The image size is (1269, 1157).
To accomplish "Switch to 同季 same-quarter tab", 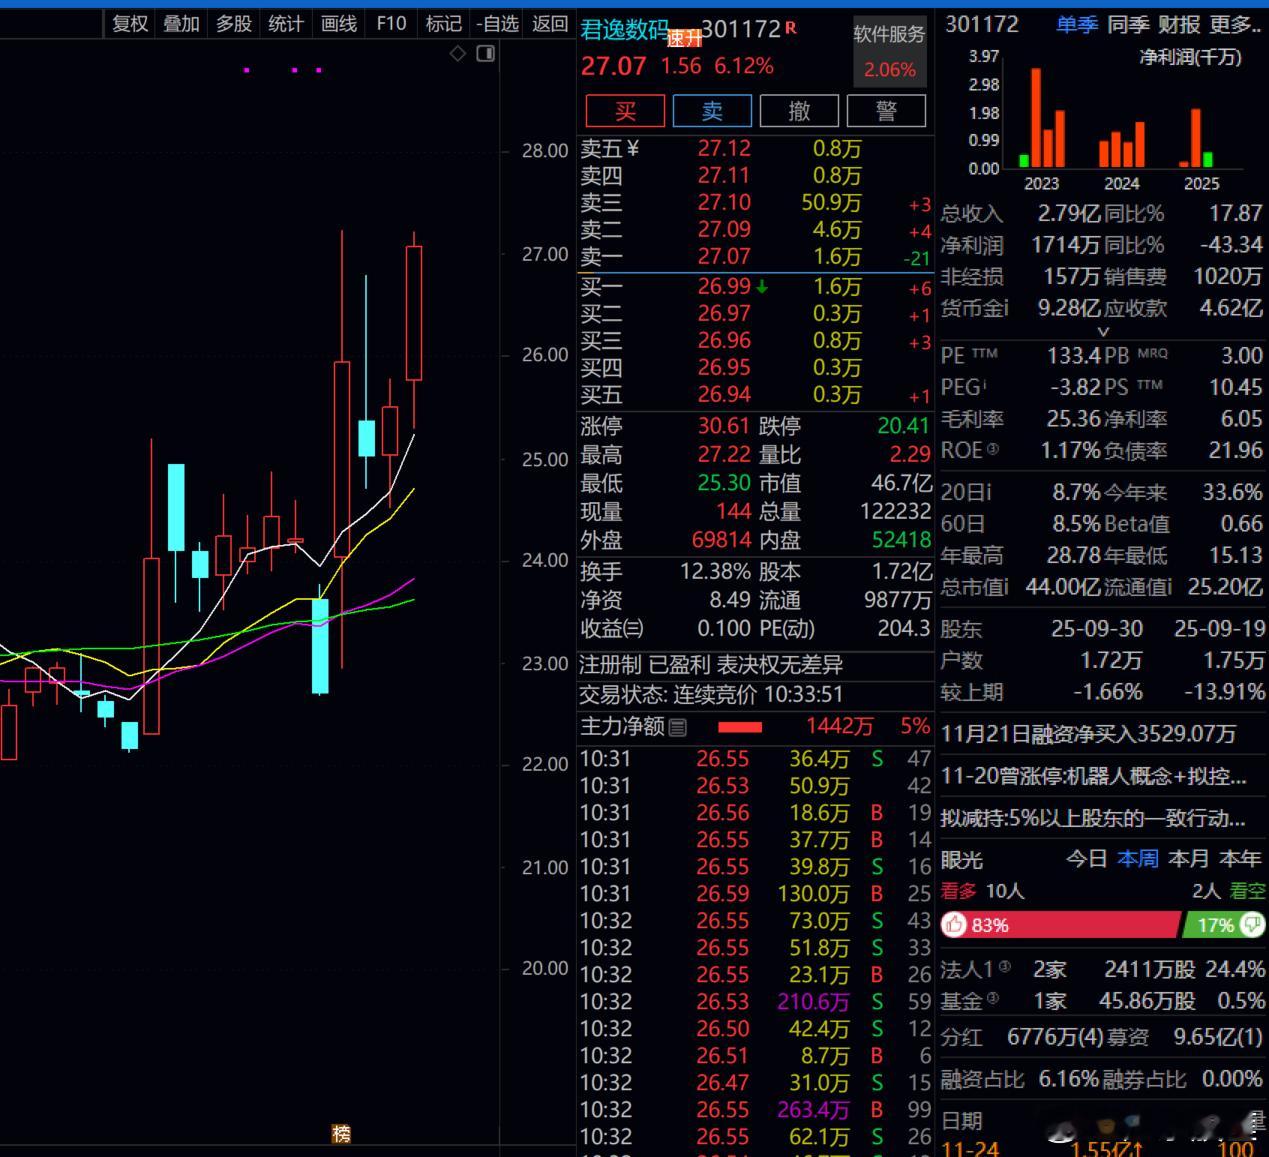I will click(x=1129, y=24).
